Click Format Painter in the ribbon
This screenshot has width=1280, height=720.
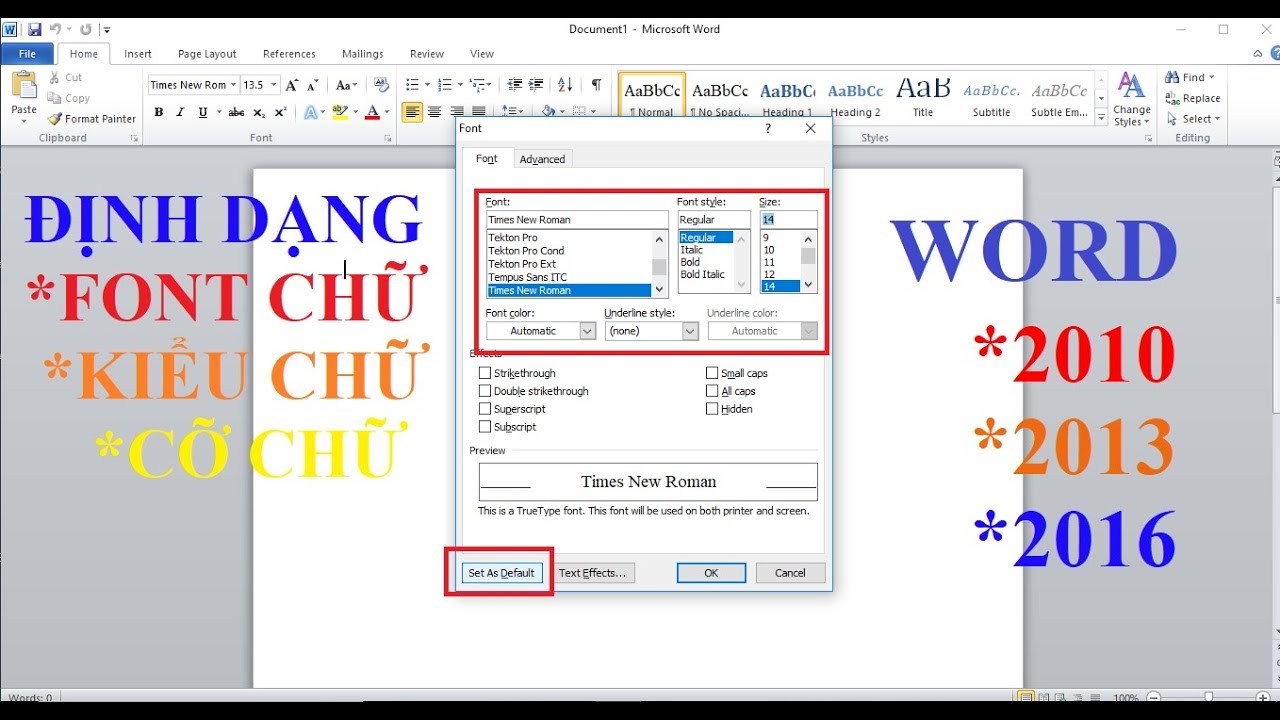click(x=91, y=118)
